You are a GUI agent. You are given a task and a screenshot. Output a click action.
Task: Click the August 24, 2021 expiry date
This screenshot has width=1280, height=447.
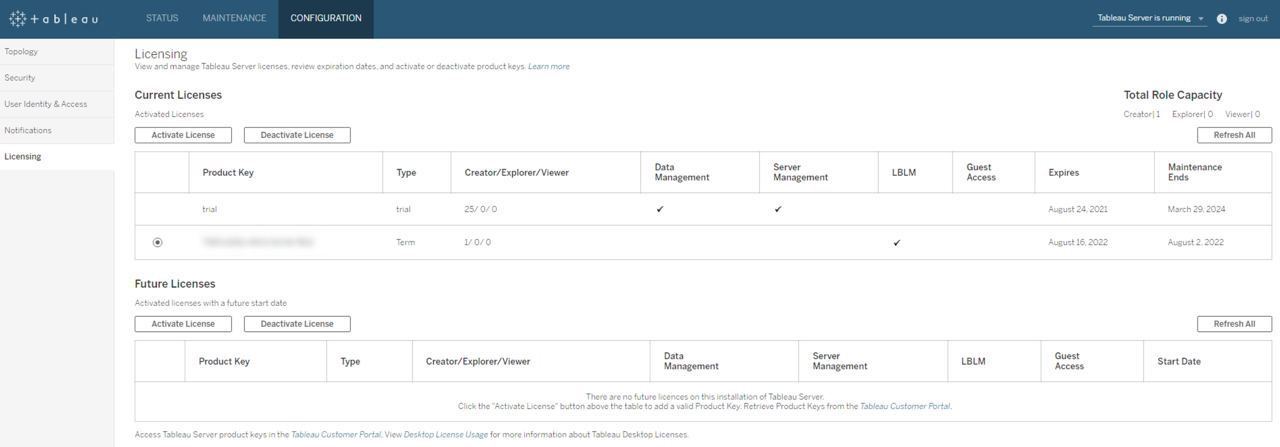pos(1078,209)
